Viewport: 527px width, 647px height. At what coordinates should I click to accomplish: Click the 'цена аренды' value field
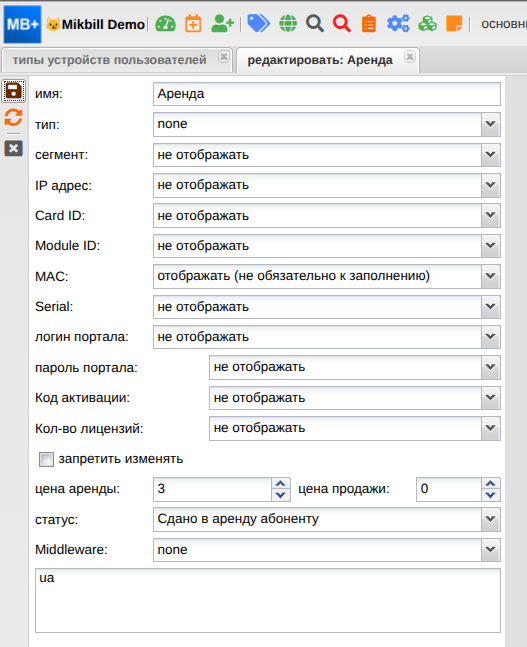[x=212, y=489]
